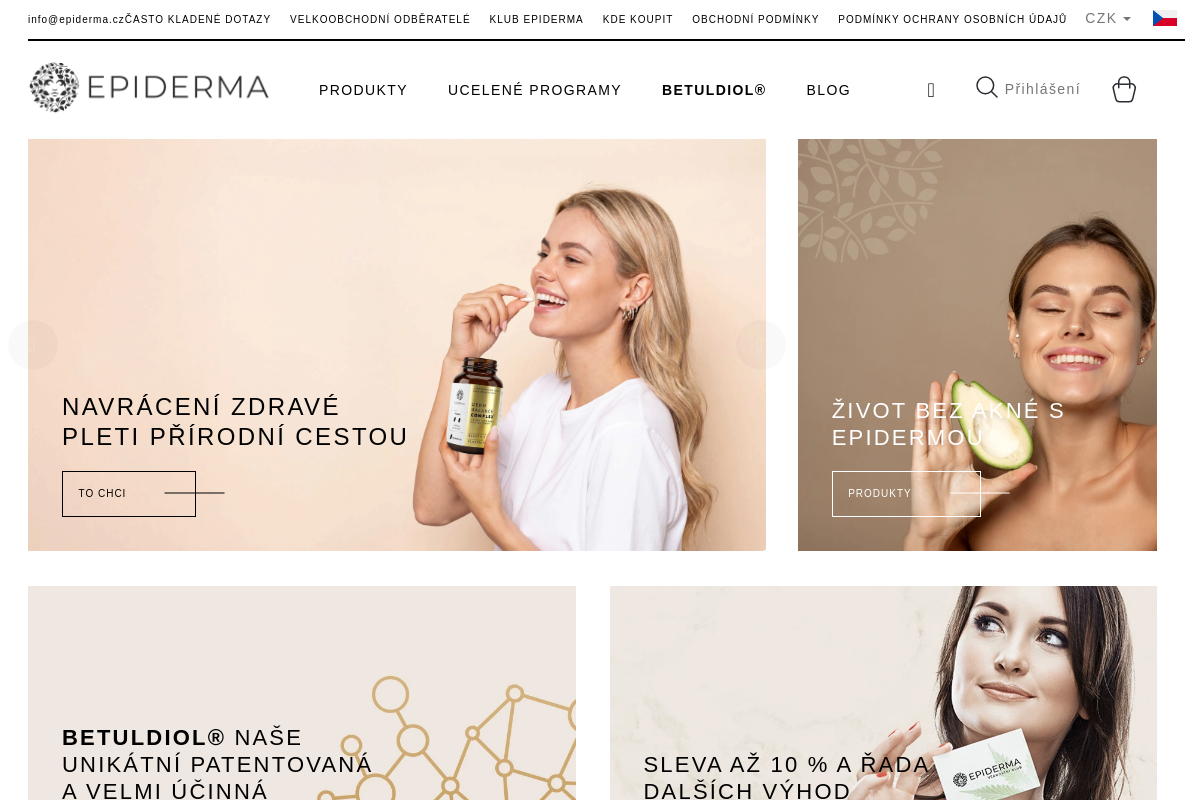Image resolution: width=1200 pixels, height=800 pixels.
Task: Open the shopping bag cart icon
Action: point(1124,89)
